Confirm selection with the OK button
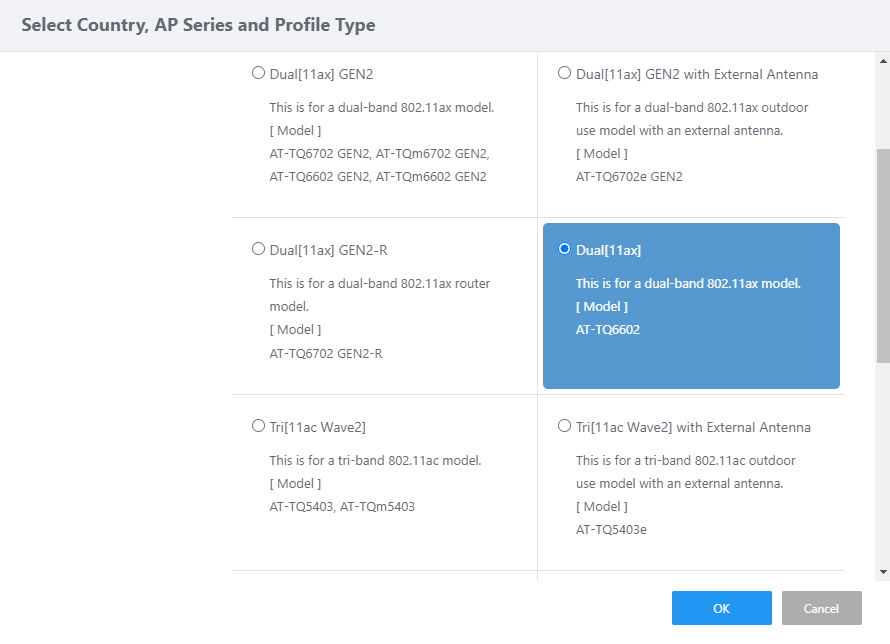The height and width of the screenshot is (644, 890). 721,608
